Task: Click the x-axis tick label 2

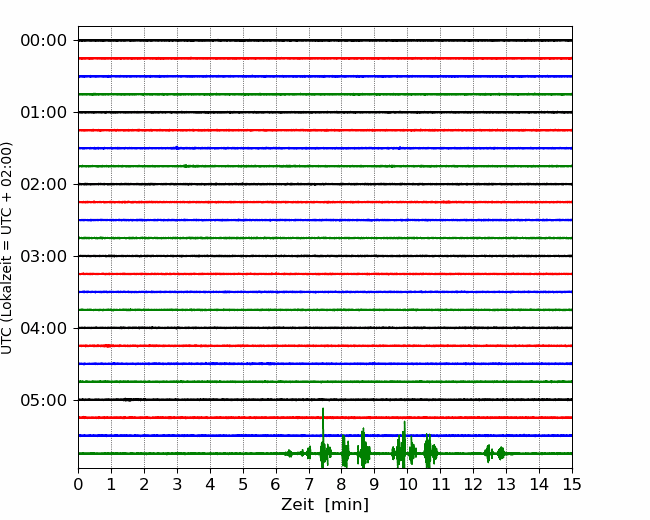Action: 144,484
